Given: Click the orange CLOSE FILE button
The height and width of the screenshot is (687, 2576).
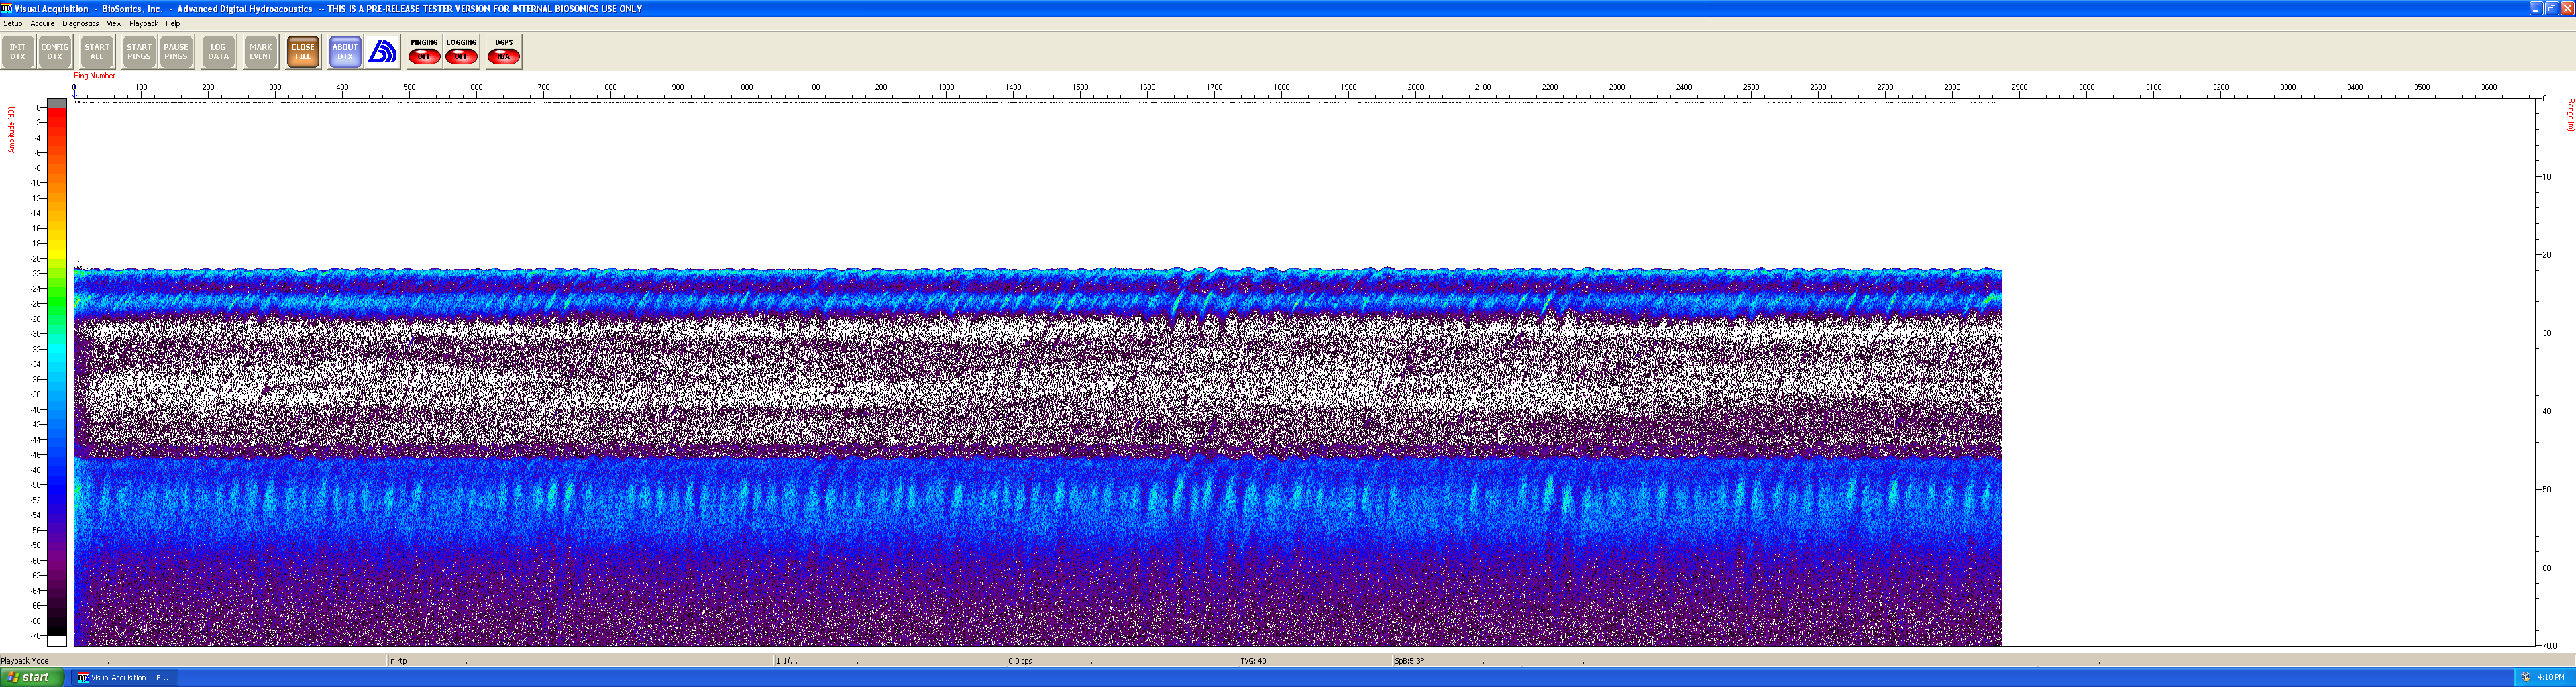Looking at the screenshot, I should [303, 52].
